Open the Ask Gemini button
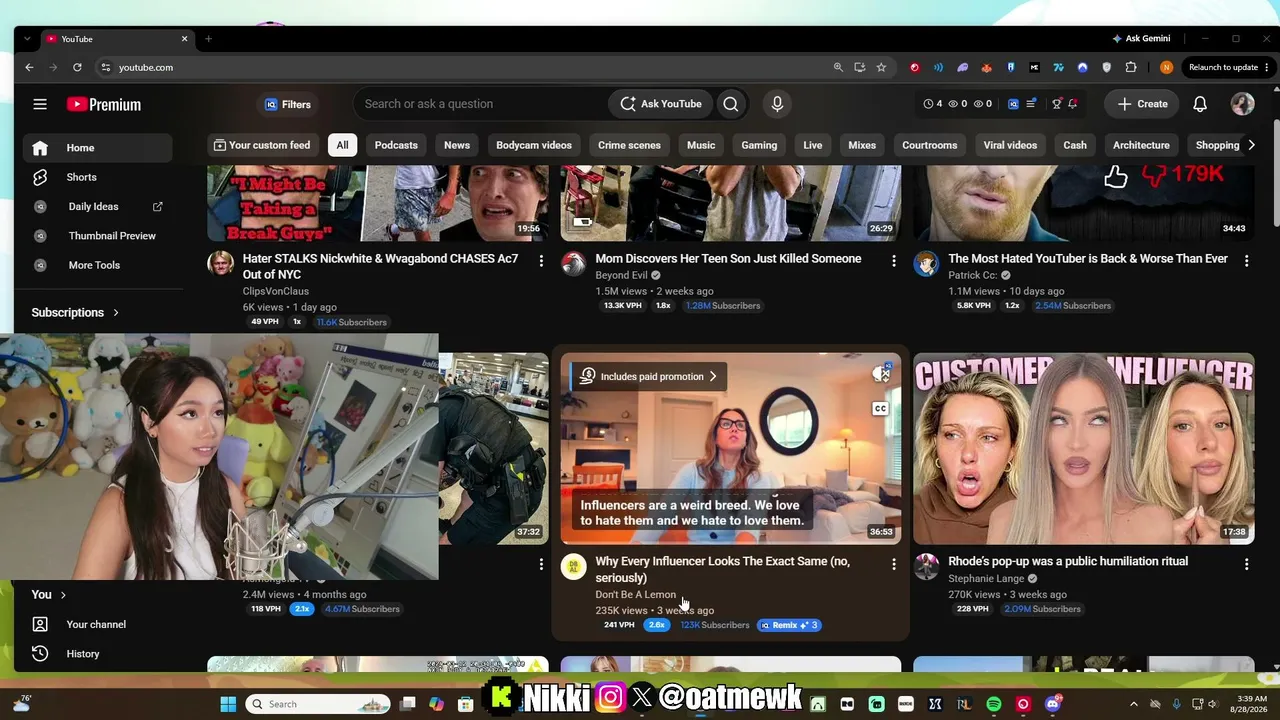 (x=1141, y=39)
